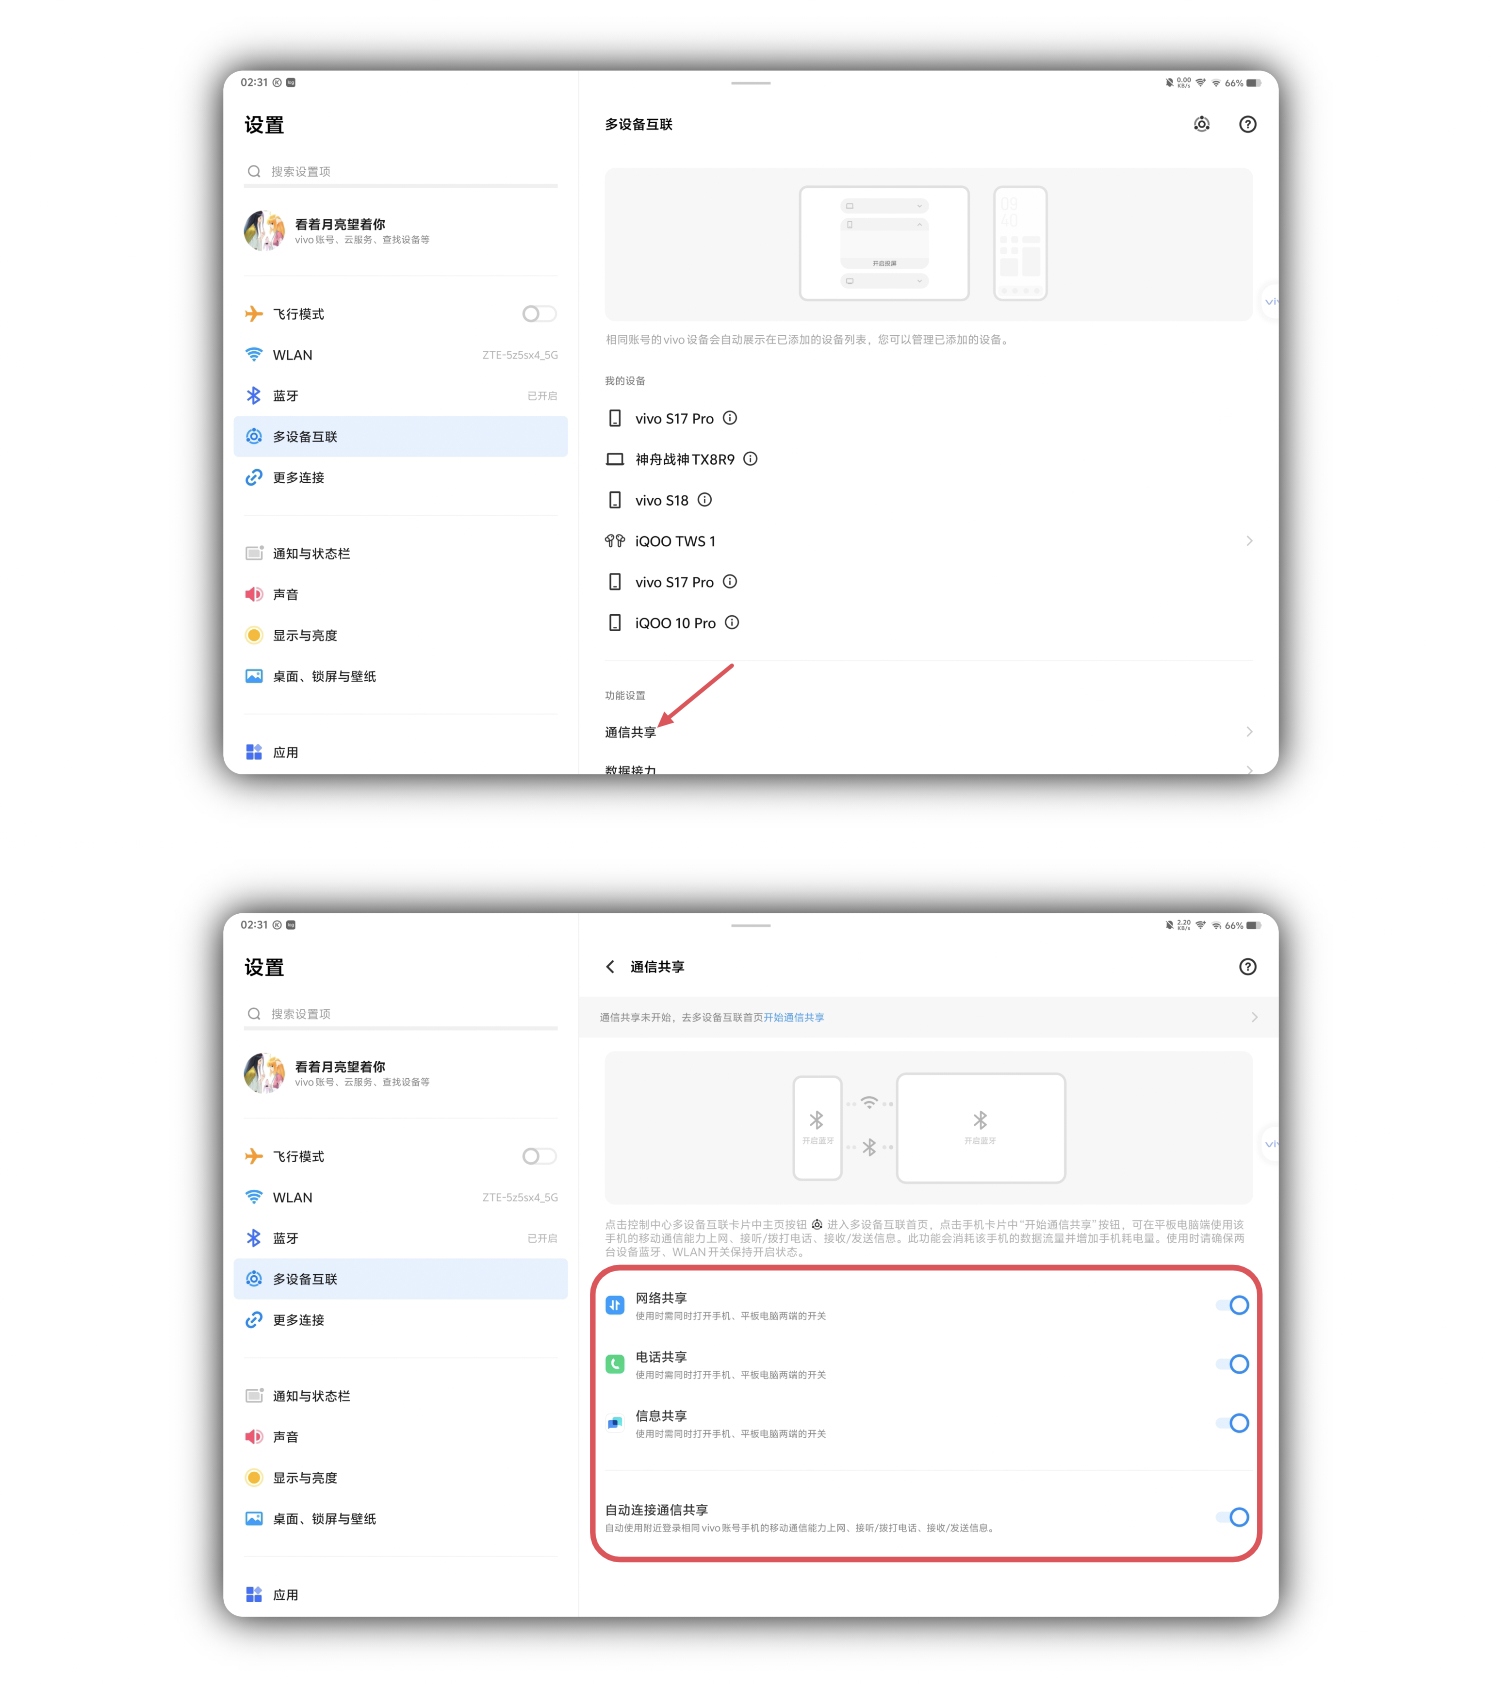Focus 搜索设置项 field in 通信共享 screenshot

tap(400, 1014)
